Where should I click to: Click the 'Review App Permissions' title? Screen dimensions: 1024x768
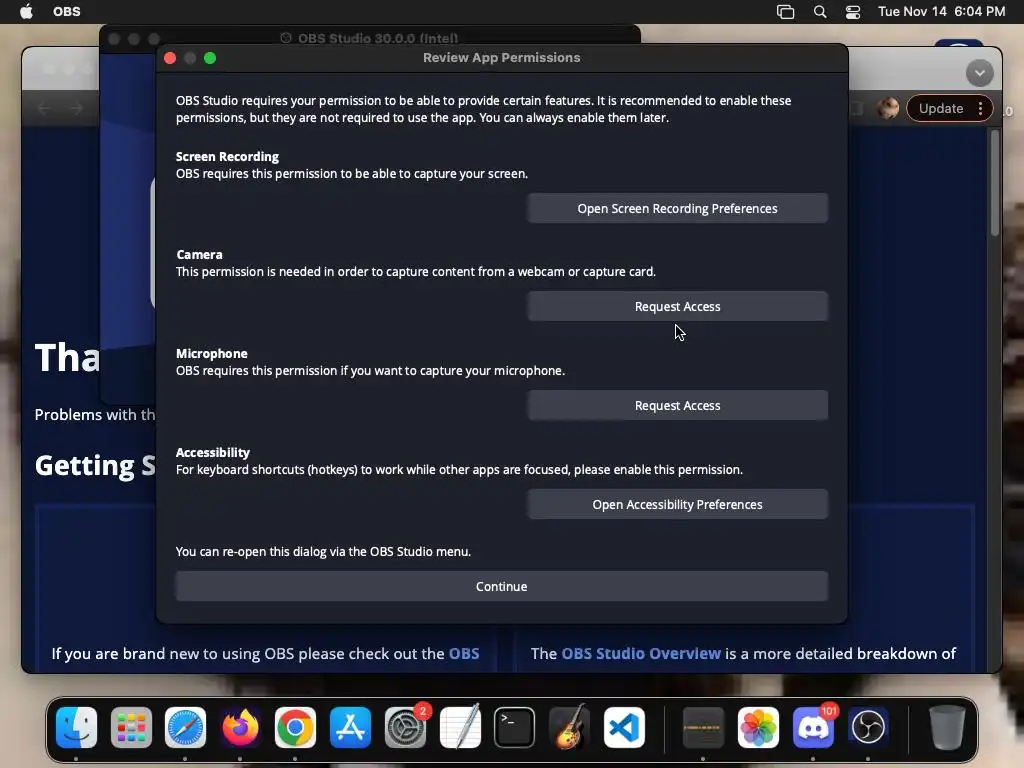click(502, 57)
